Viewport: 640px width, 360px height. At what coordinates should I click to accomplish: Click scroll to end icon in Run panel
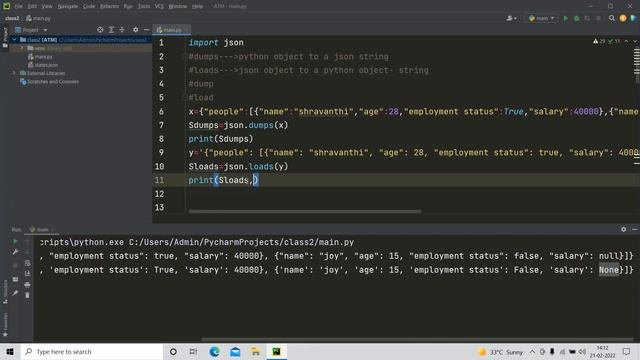(x=27, y=273)
